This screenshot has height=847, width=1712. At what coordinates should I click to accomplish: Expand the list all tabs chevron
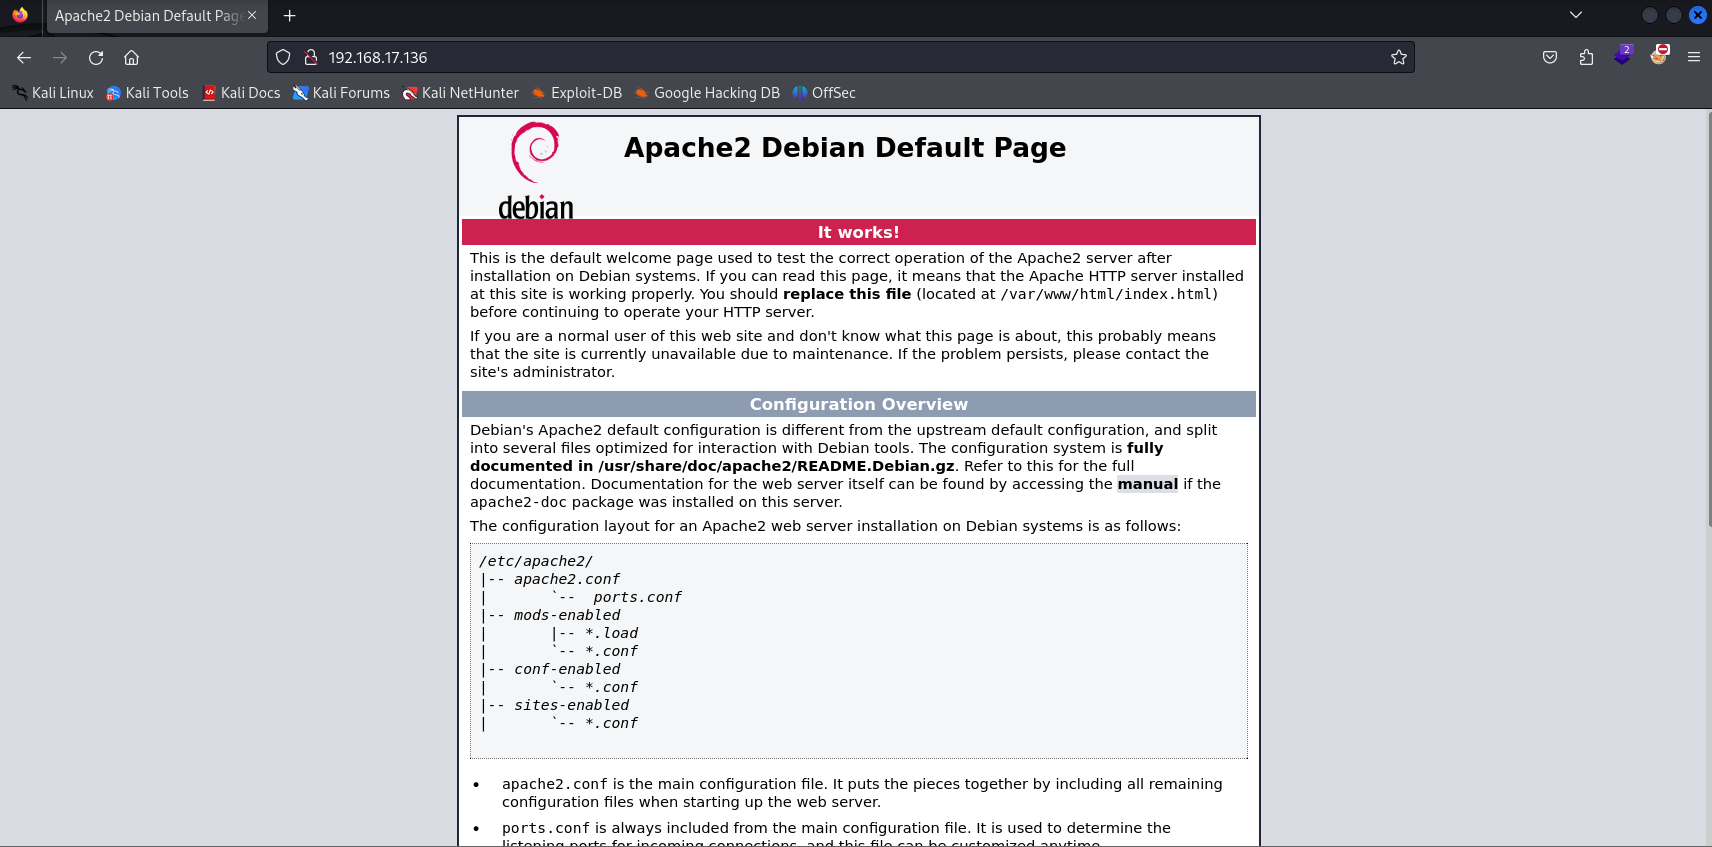[x=1576, y=15]
